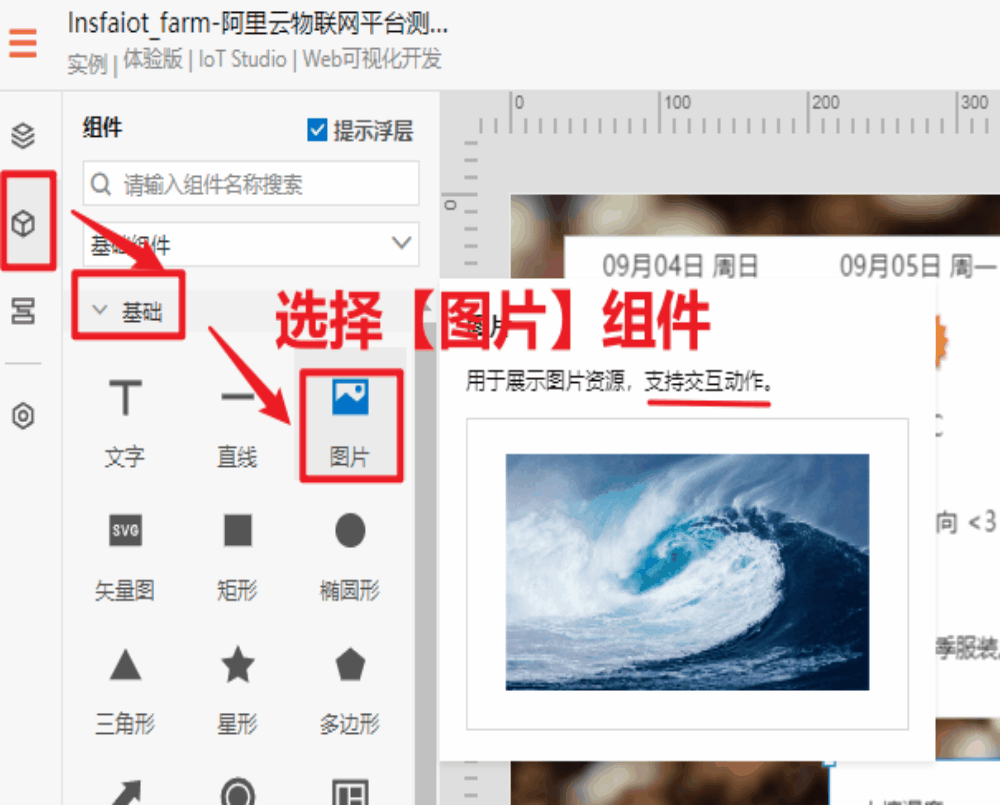
Task: Open the layers panel icon
Action: pos(23,135)
